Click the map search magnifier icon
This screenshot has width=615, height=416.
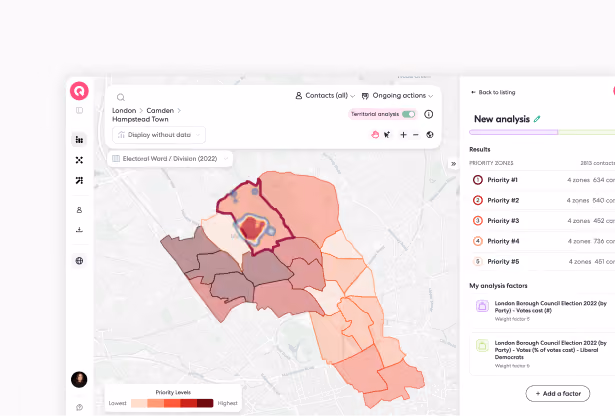tap(121, 97)
